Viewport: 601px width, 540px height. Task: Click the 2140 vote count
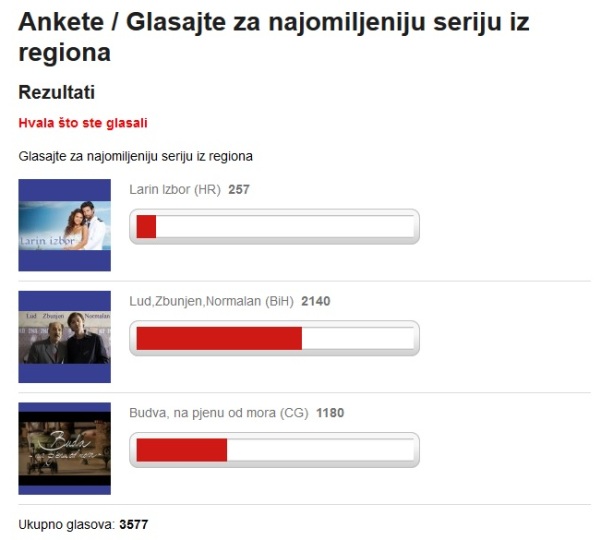315,301
